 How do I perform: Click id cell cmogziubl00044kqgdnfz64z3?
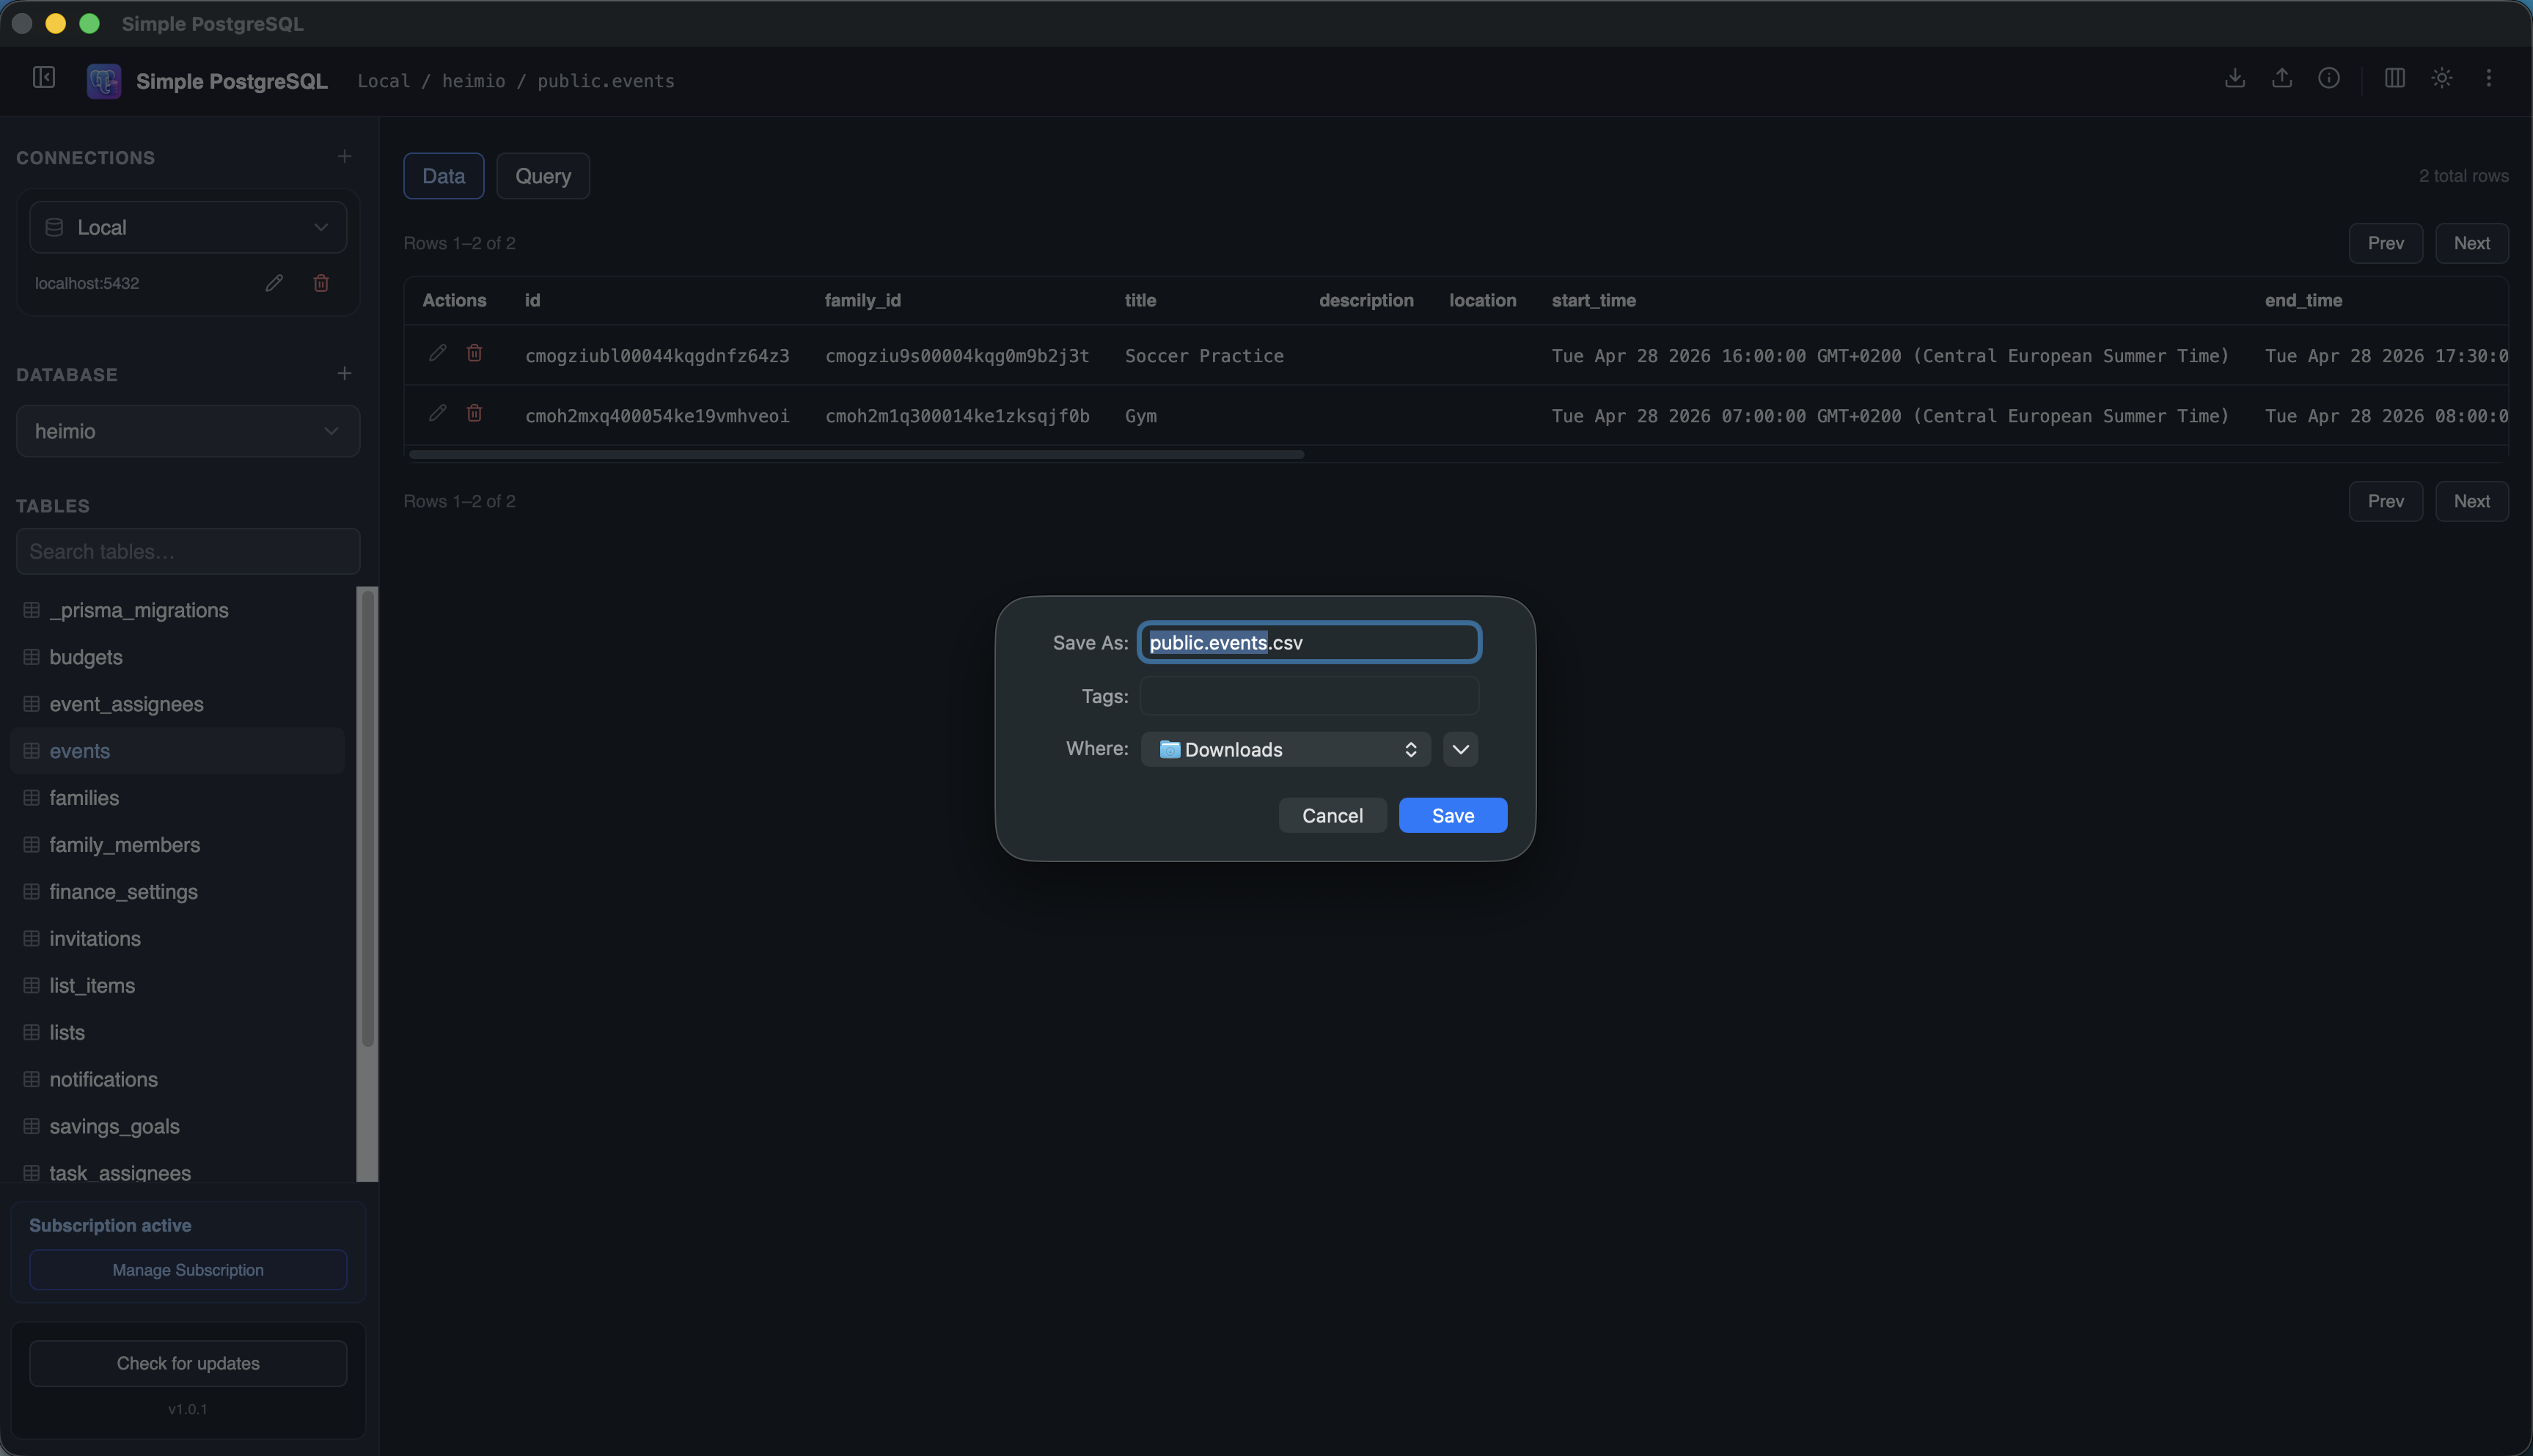point(657,356)
